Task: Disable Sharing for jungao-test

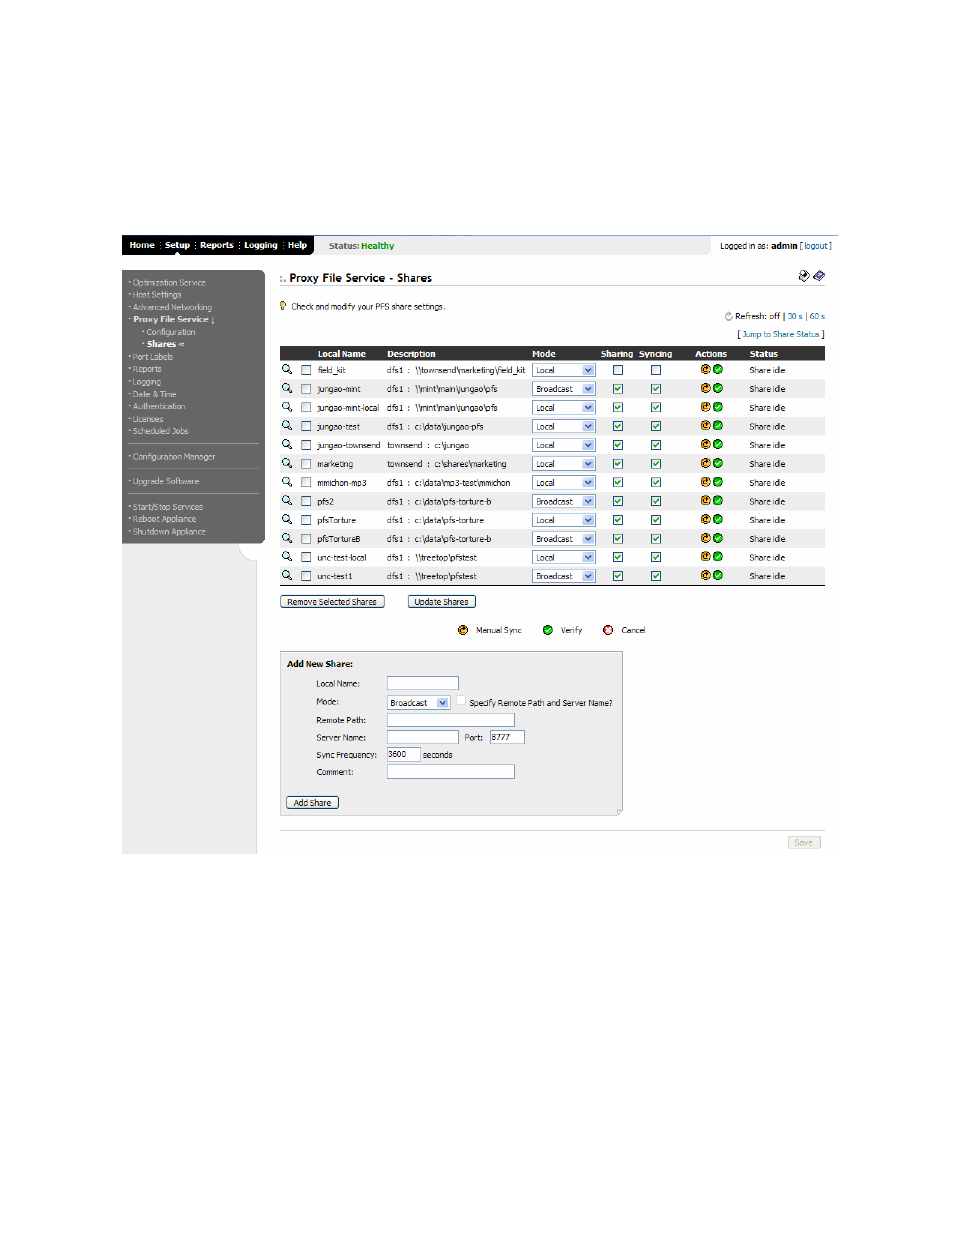Action: 618,426
